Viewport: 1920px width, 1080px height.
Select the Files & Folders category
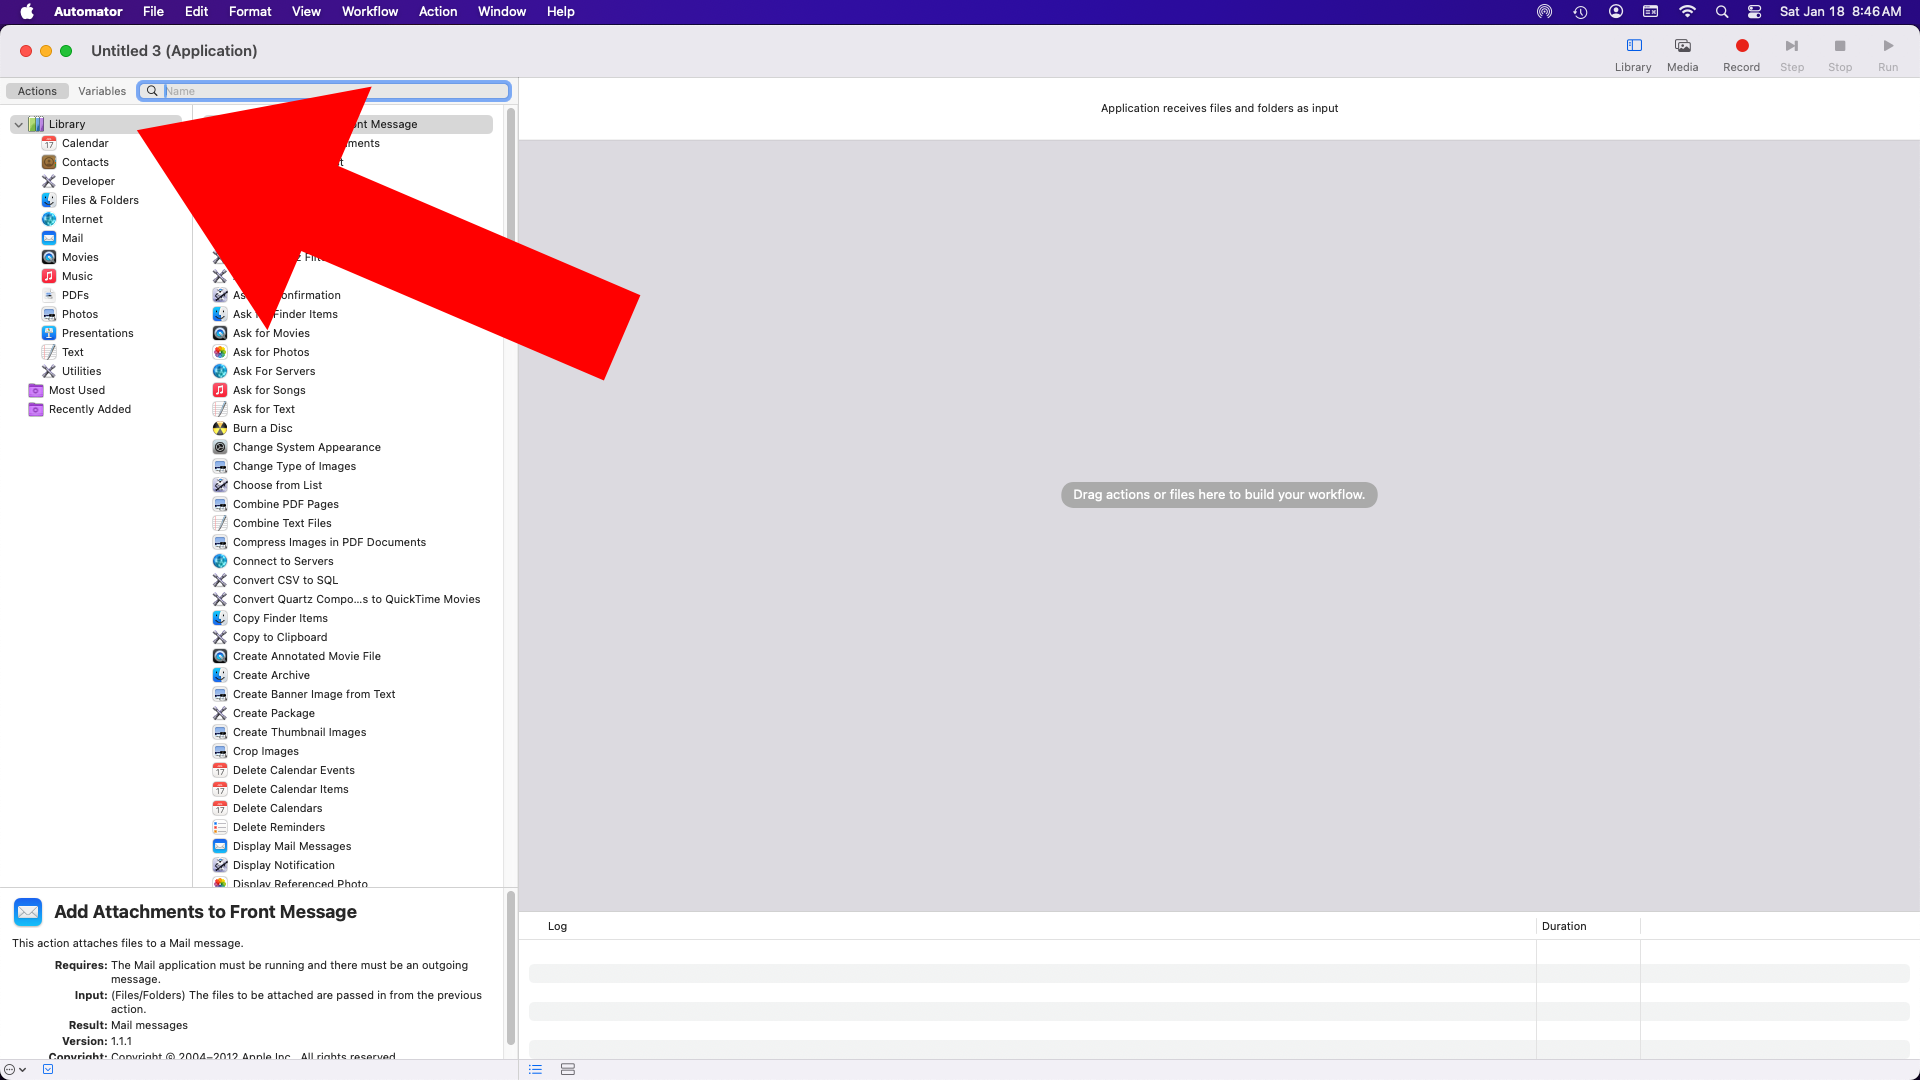[100, 200]
